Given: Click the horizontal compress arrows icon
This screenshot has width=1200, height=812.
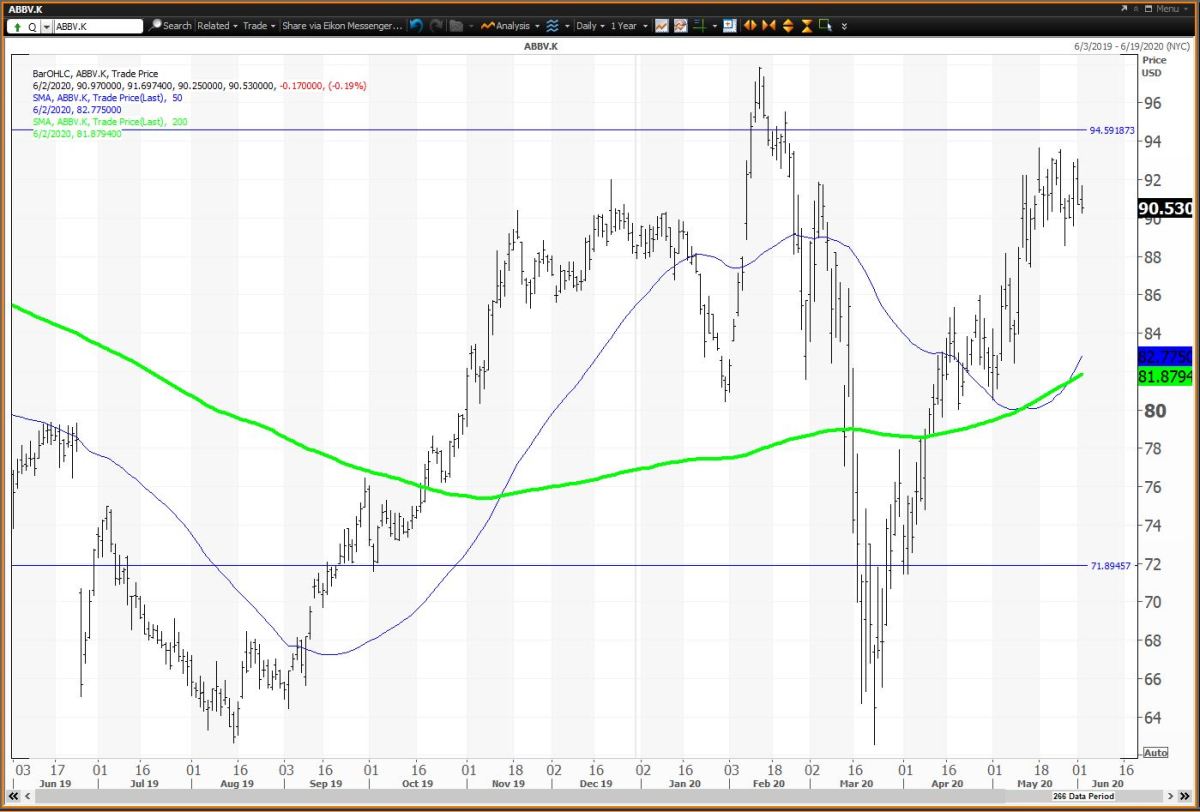Looking at the screenshot, I should [768, 25].
